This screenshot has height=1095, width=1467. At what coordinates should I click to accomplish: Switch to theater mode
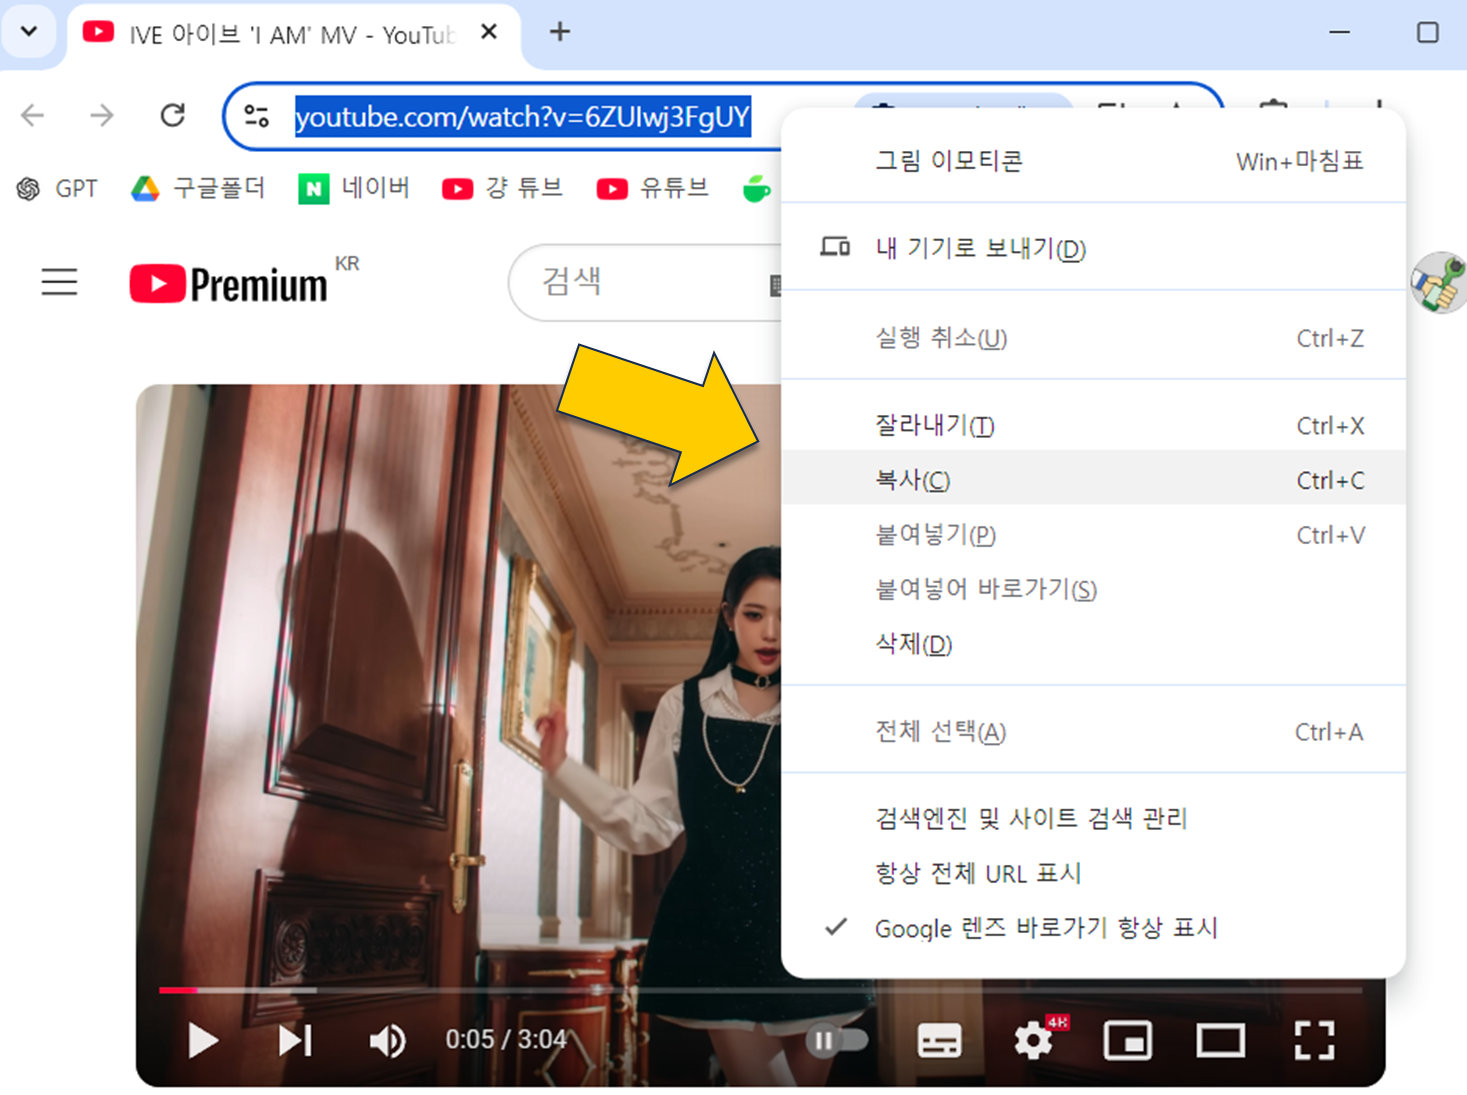(x=1221, y=1040)
